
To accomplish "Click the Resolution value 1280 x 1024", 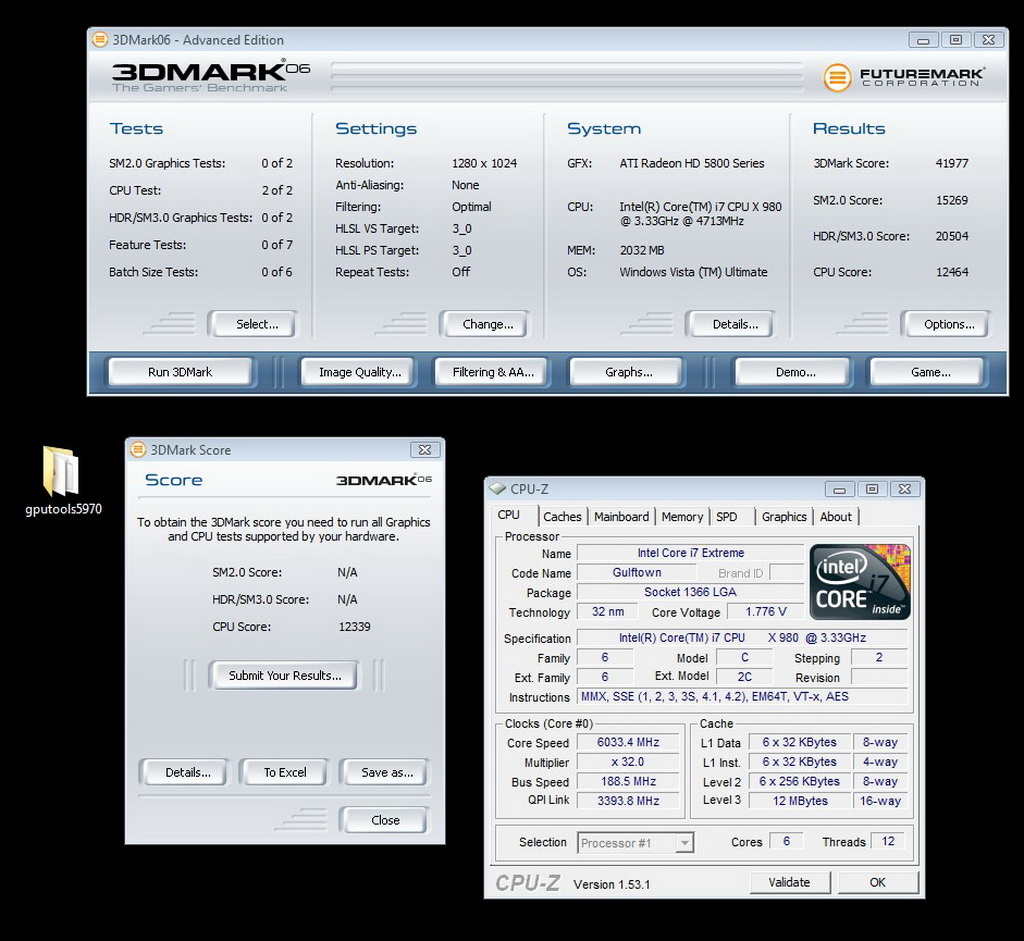I will [484, 163].
